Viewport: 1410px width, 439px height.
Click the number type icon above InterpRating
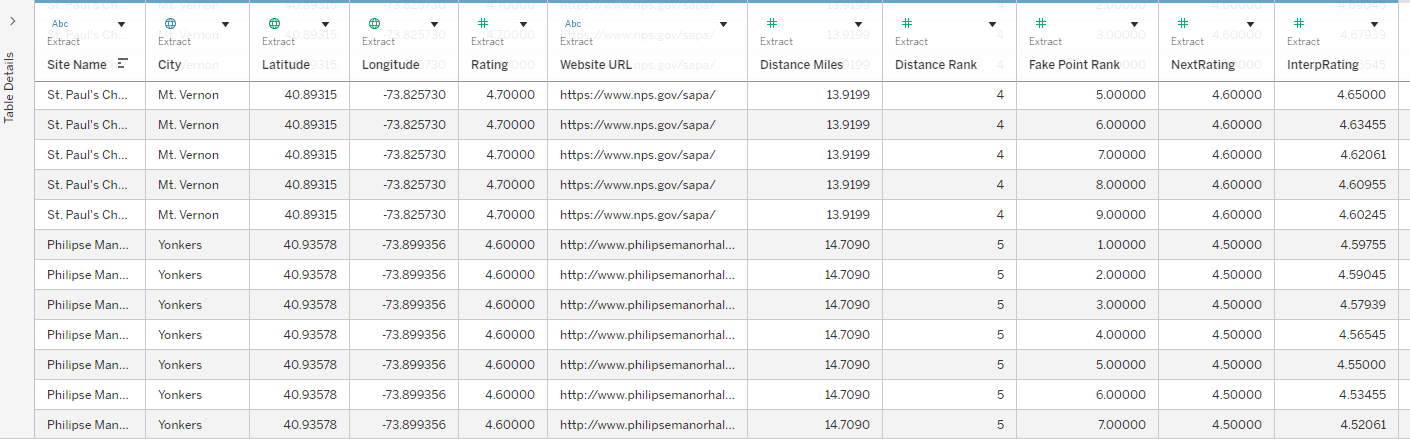1298,23
